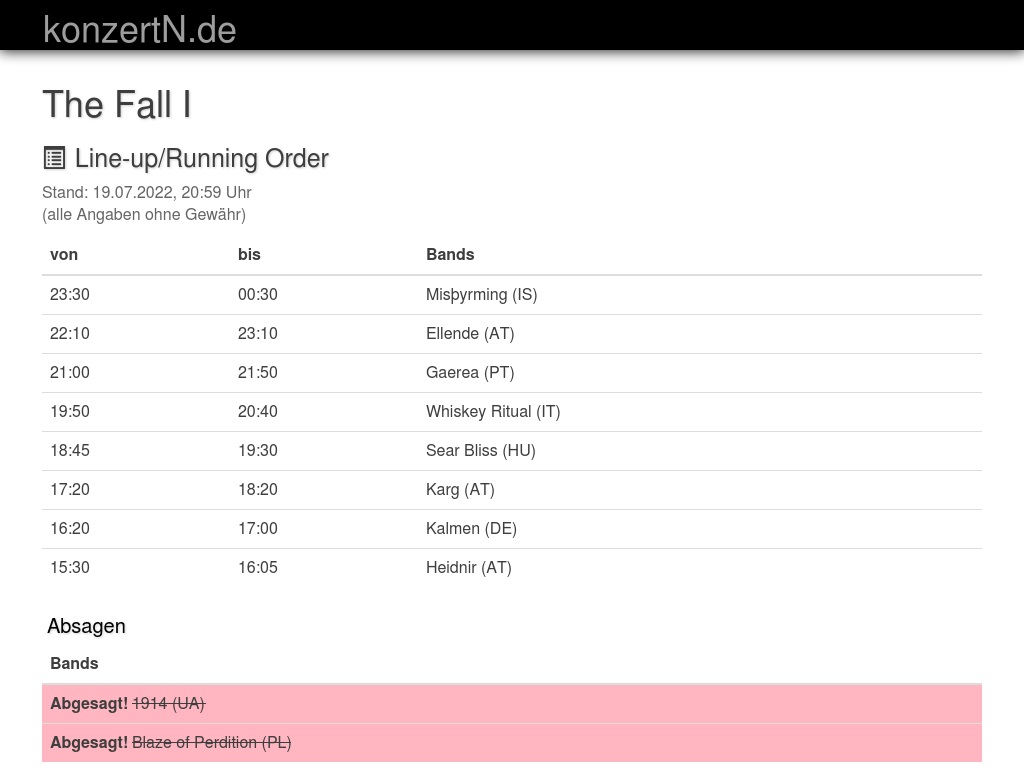Click the cancelled Blaze of Perdition entry
This screenshot has width=1024, height=782.
pyautogui.click(x=211, y=742)
